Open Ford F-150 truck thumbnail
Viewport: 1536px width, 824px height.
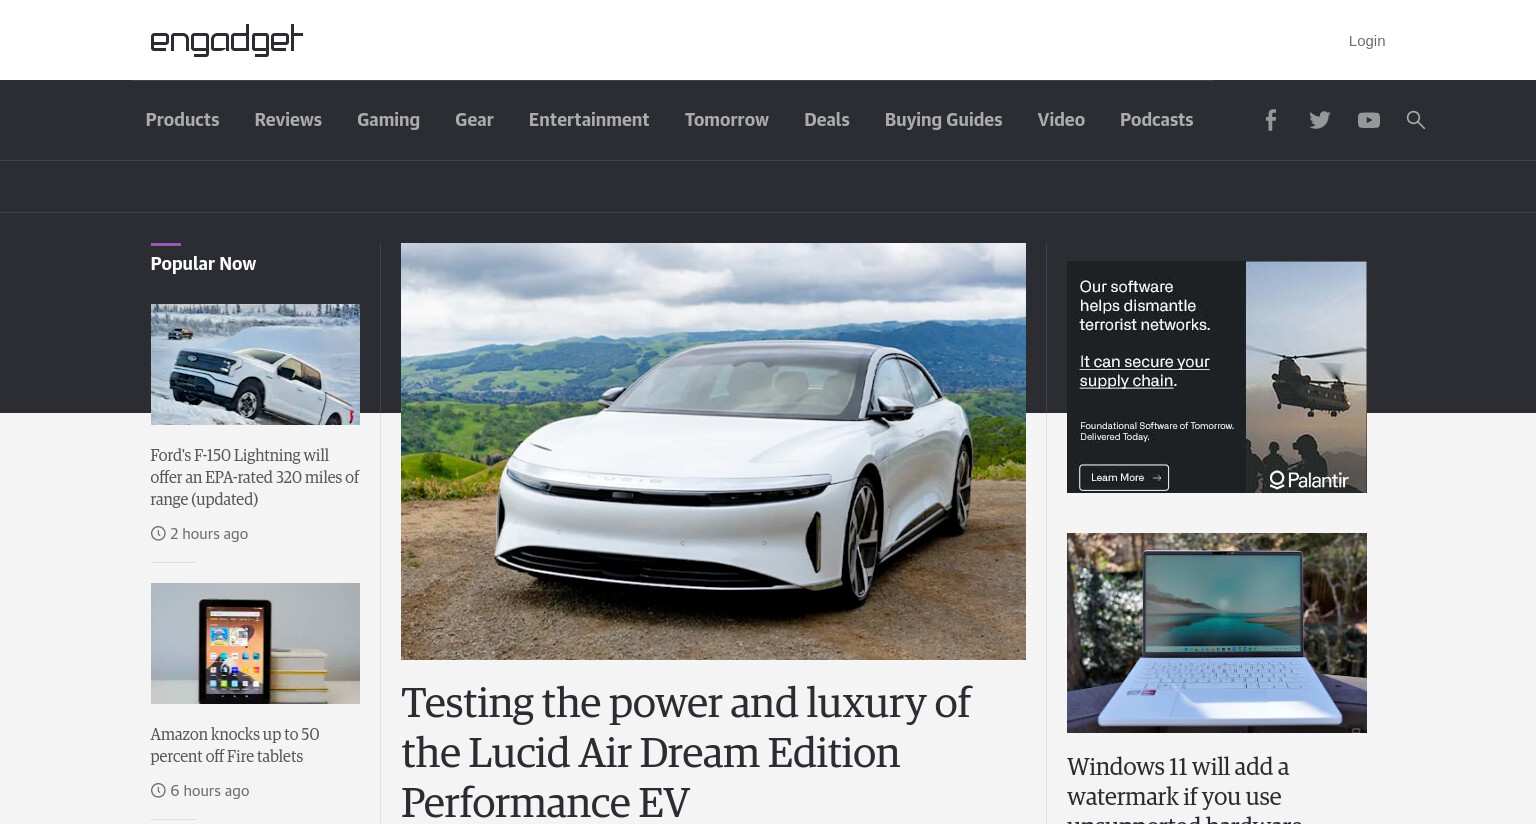coord(255,364)
